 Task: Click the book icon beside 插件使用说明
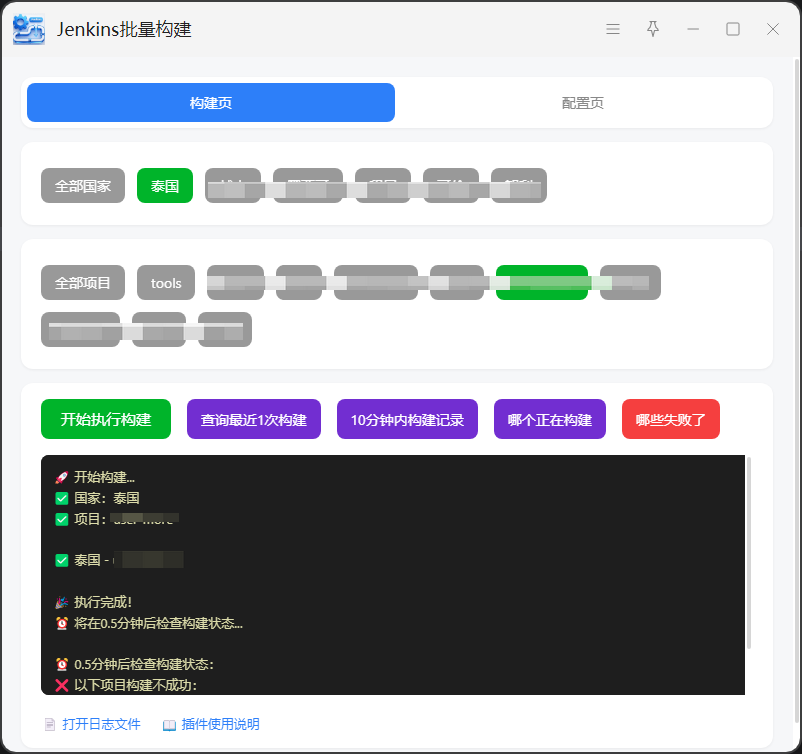point(169,725)
